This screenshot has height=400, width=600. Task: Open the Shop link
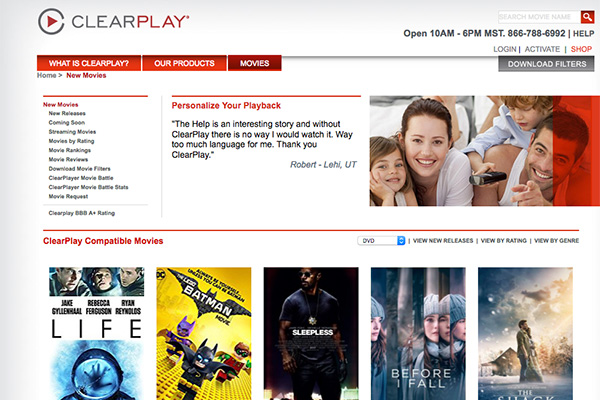coord(581,49)
